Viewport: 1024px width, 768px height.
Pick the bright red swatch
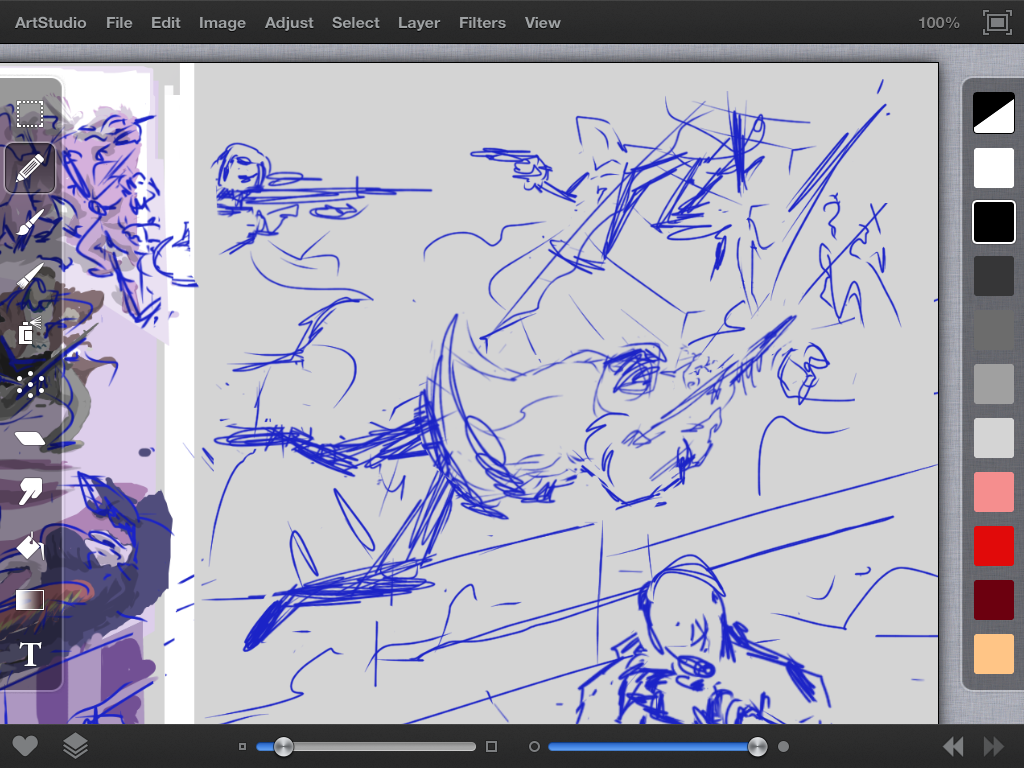993,546
